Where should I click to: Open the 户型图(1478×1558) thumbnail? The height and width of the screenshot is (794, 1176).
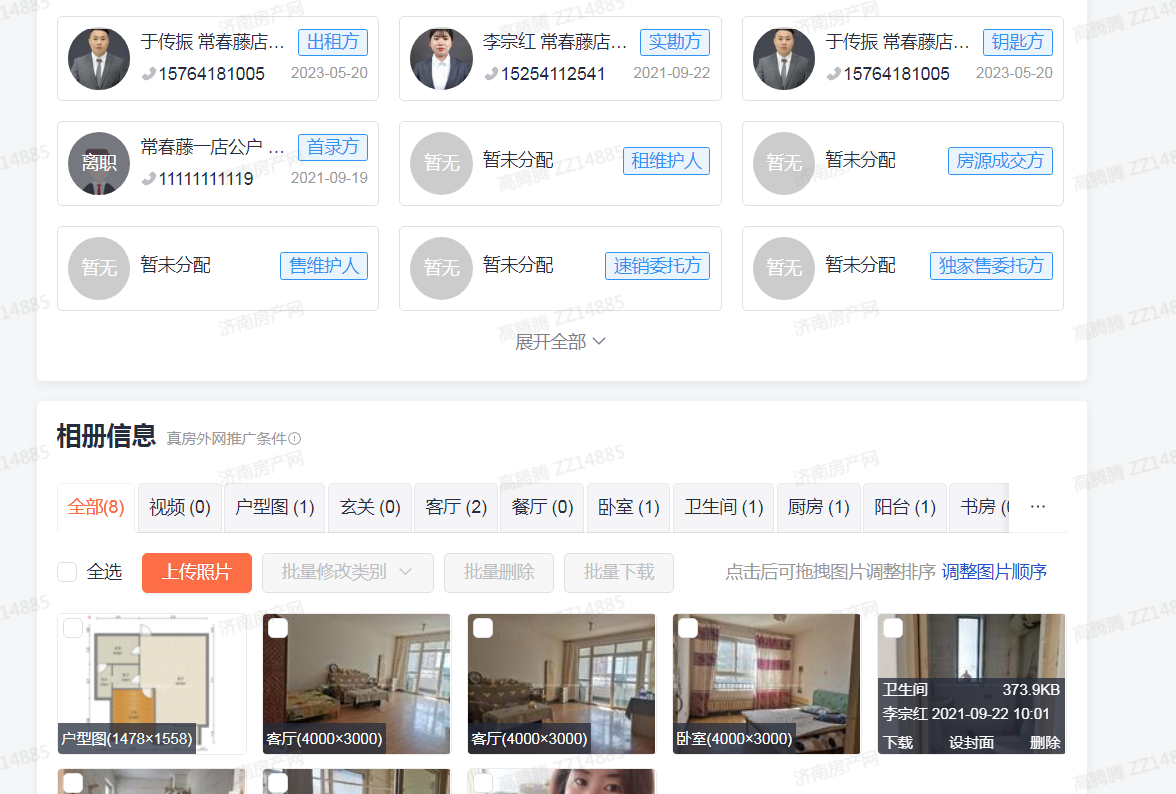[152, 684]
